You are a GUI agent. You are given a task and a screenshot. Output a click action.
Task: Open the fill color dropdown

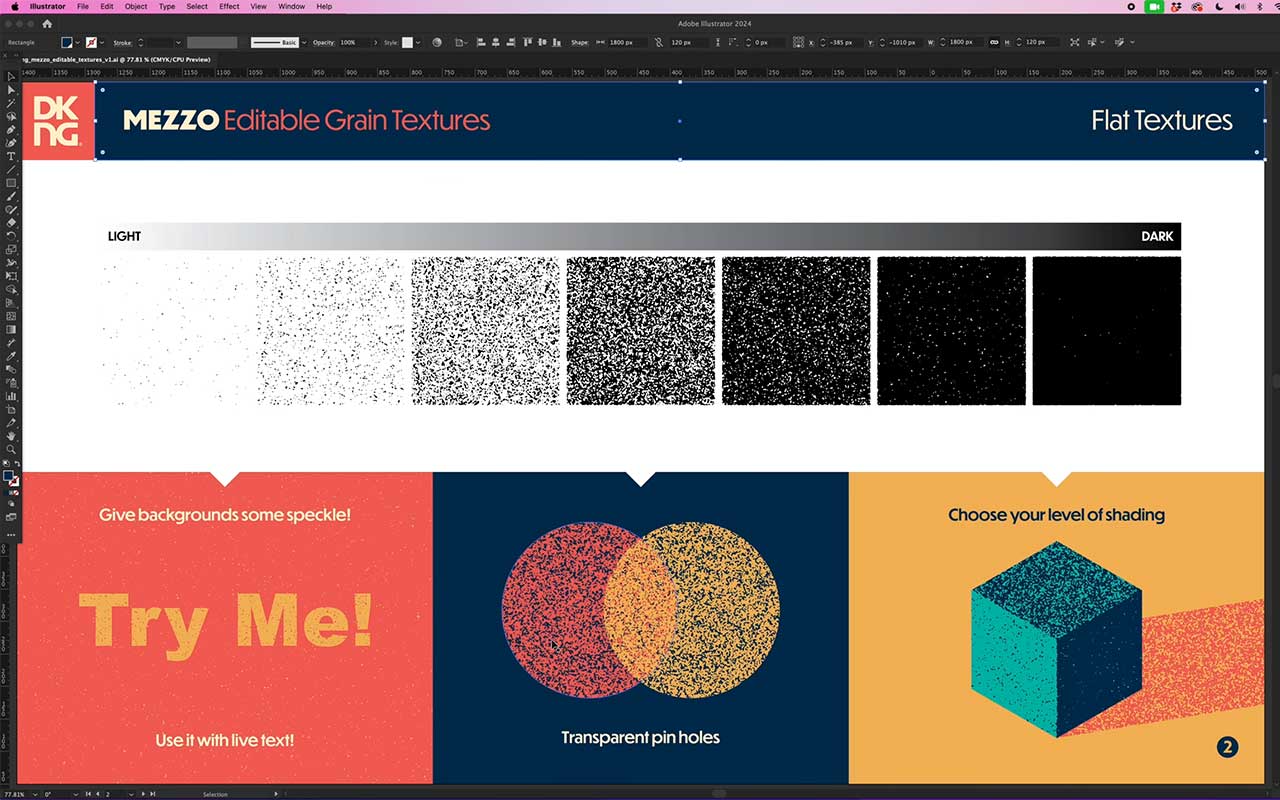click(x=78, y=42)
